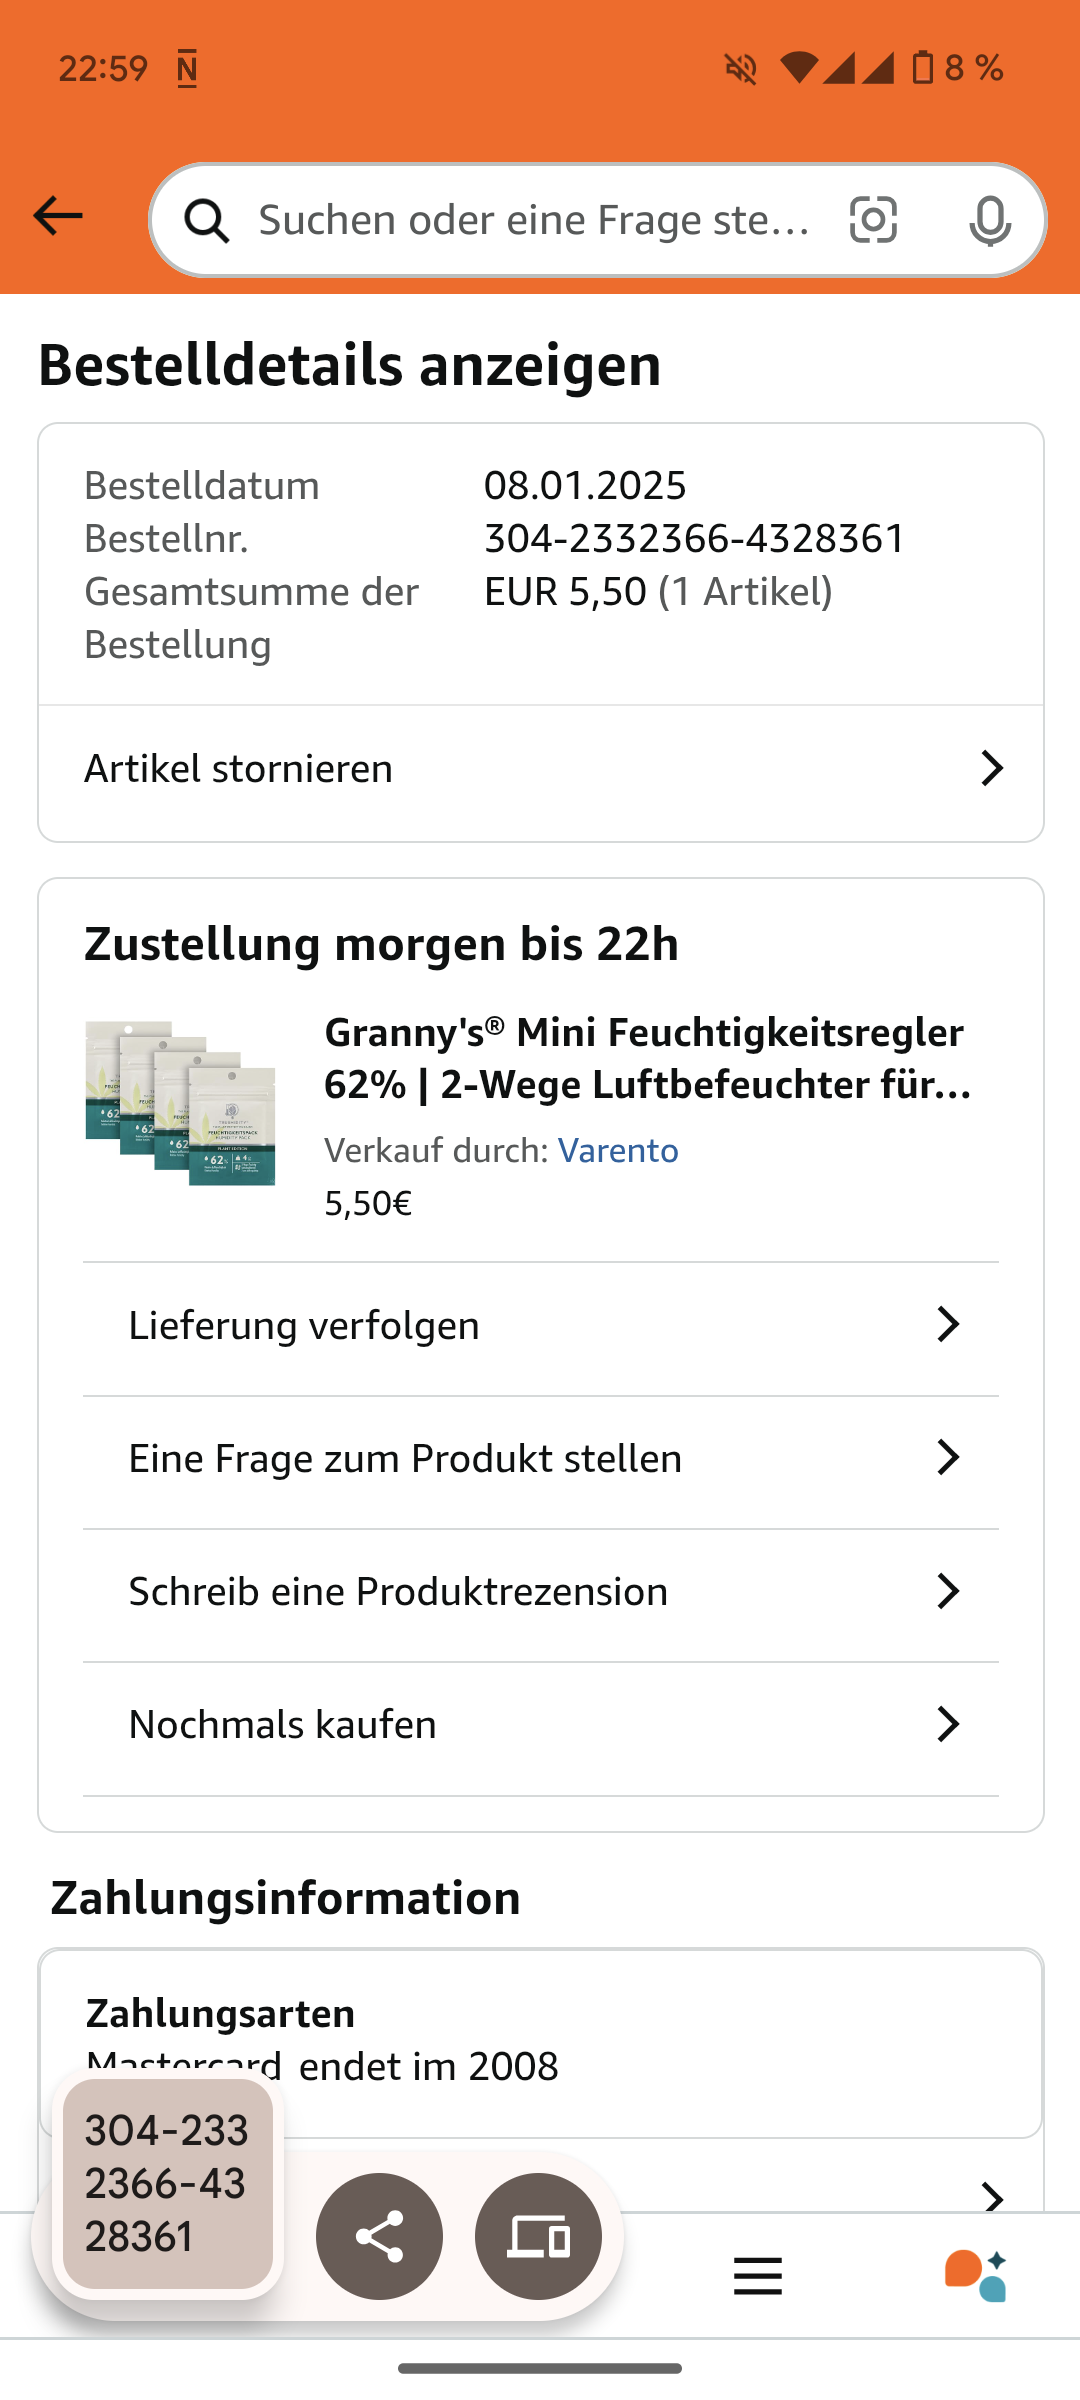This screenshot has width=1080, height=2400.
Task: Expand Lieferung verfolgen chevron
Action: click(947, 1324)
